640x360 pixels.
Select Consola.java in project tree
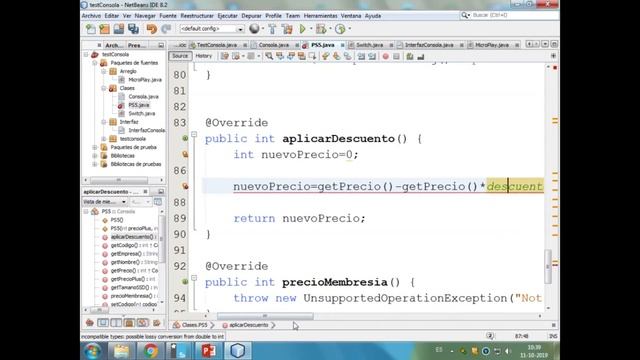pyautogui.click(x=143, y=97)
